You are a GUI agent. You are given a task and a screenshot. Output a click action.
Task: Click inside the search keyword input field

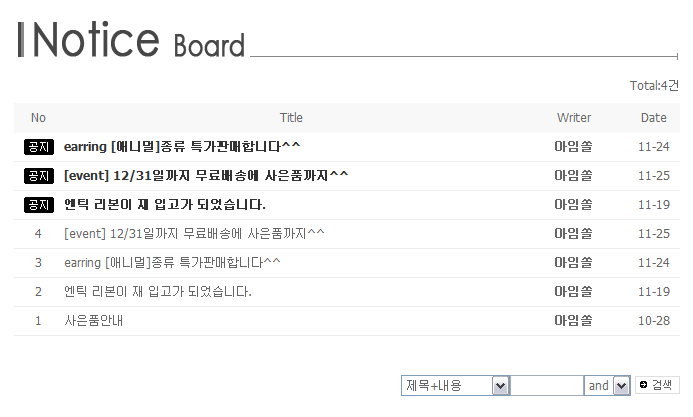coord(547,386)
